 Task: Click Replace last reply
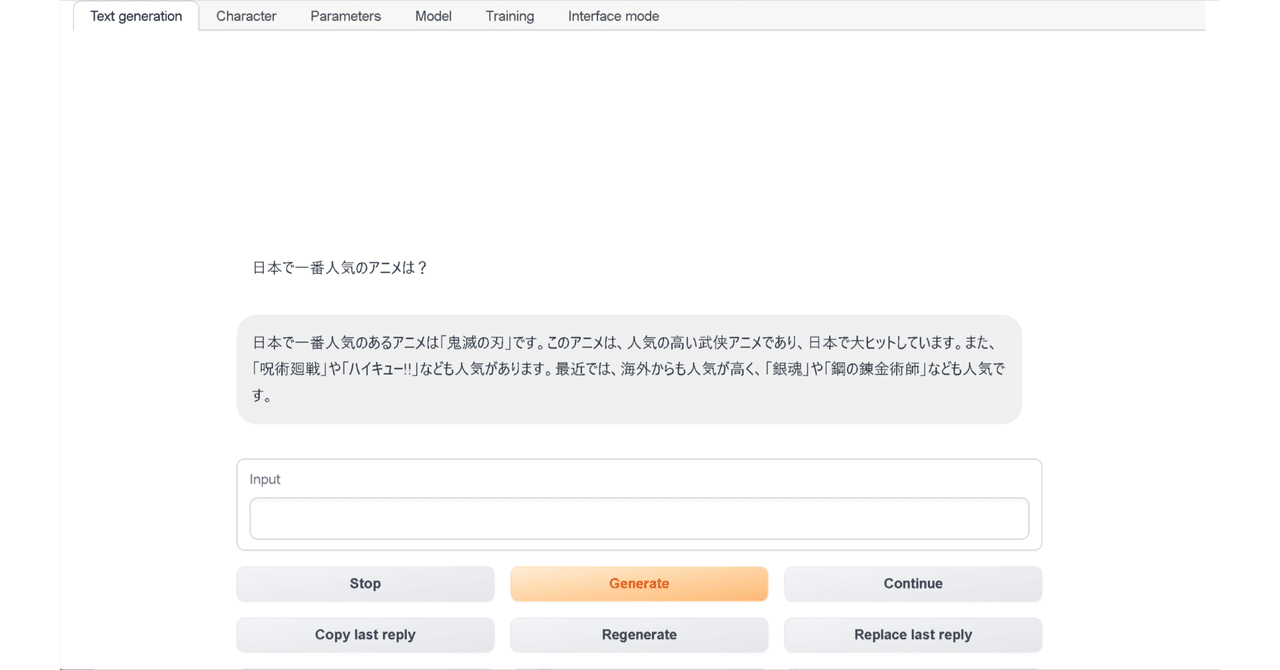tap(913, 634)
